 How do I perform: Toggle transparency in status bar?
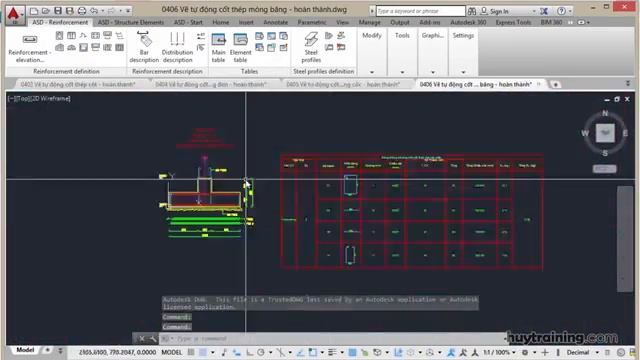pos(352,352)
